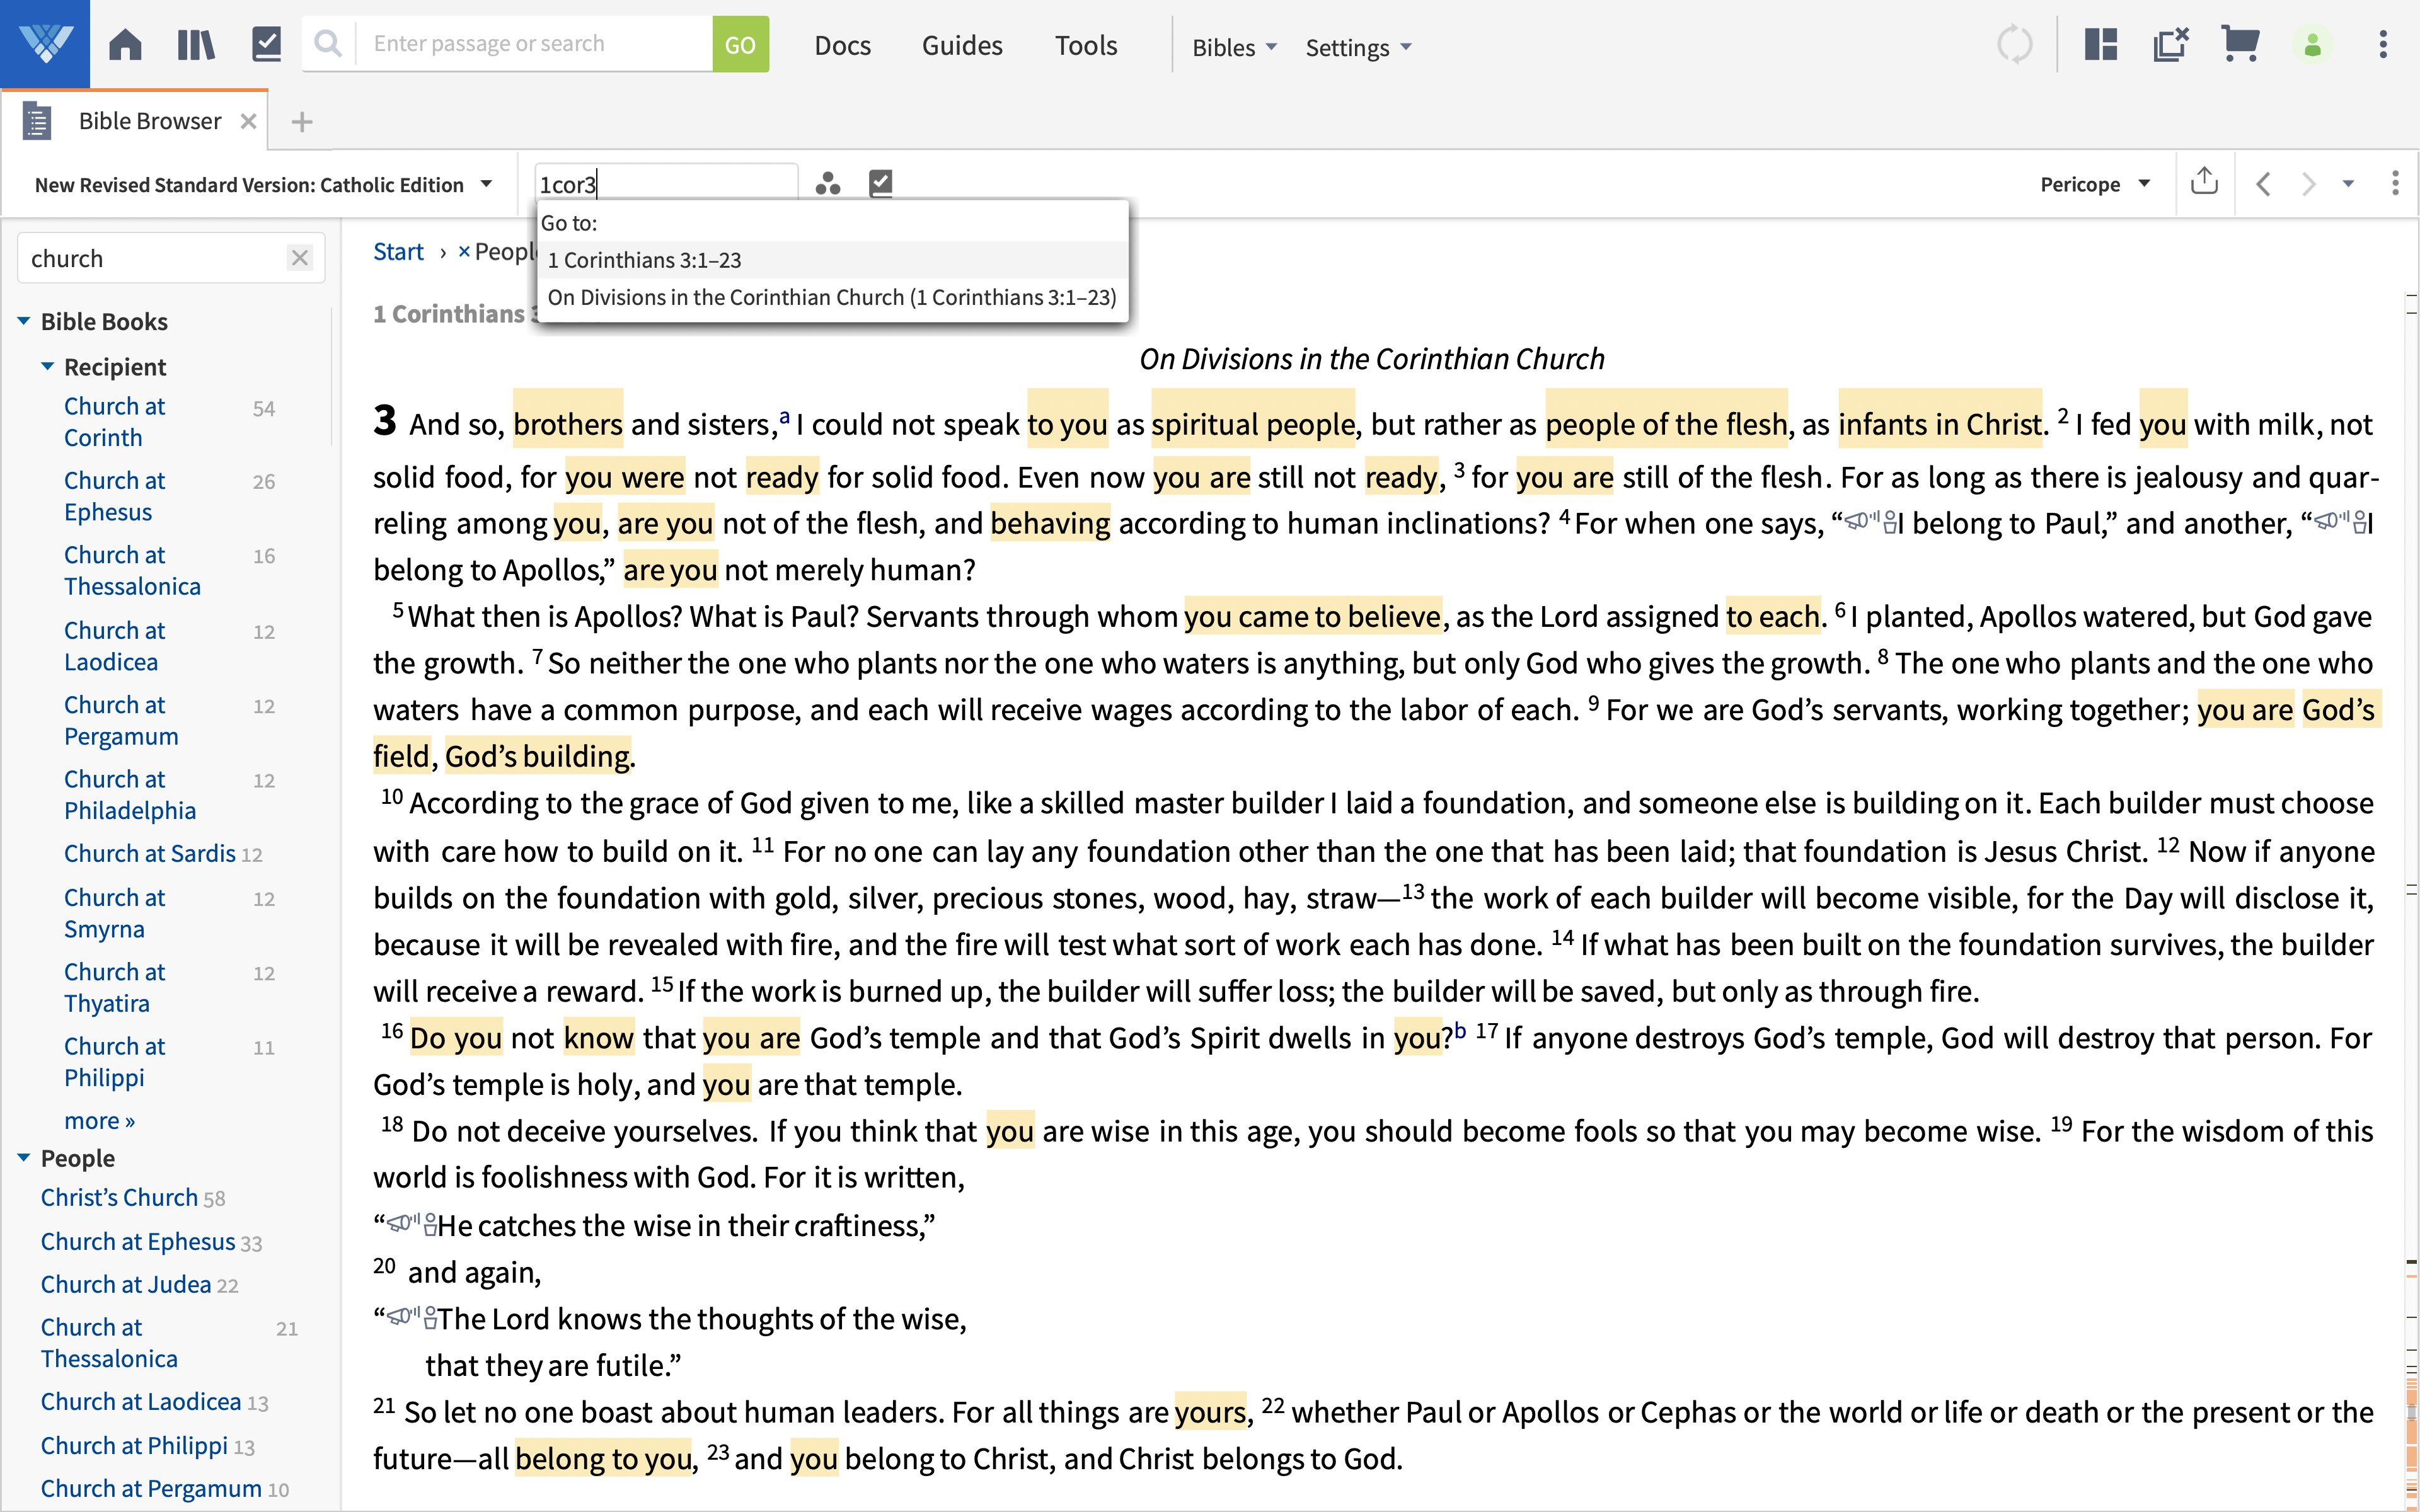
Task: Click the speaker icon before He catches the wise
Action: point(412,1224)
